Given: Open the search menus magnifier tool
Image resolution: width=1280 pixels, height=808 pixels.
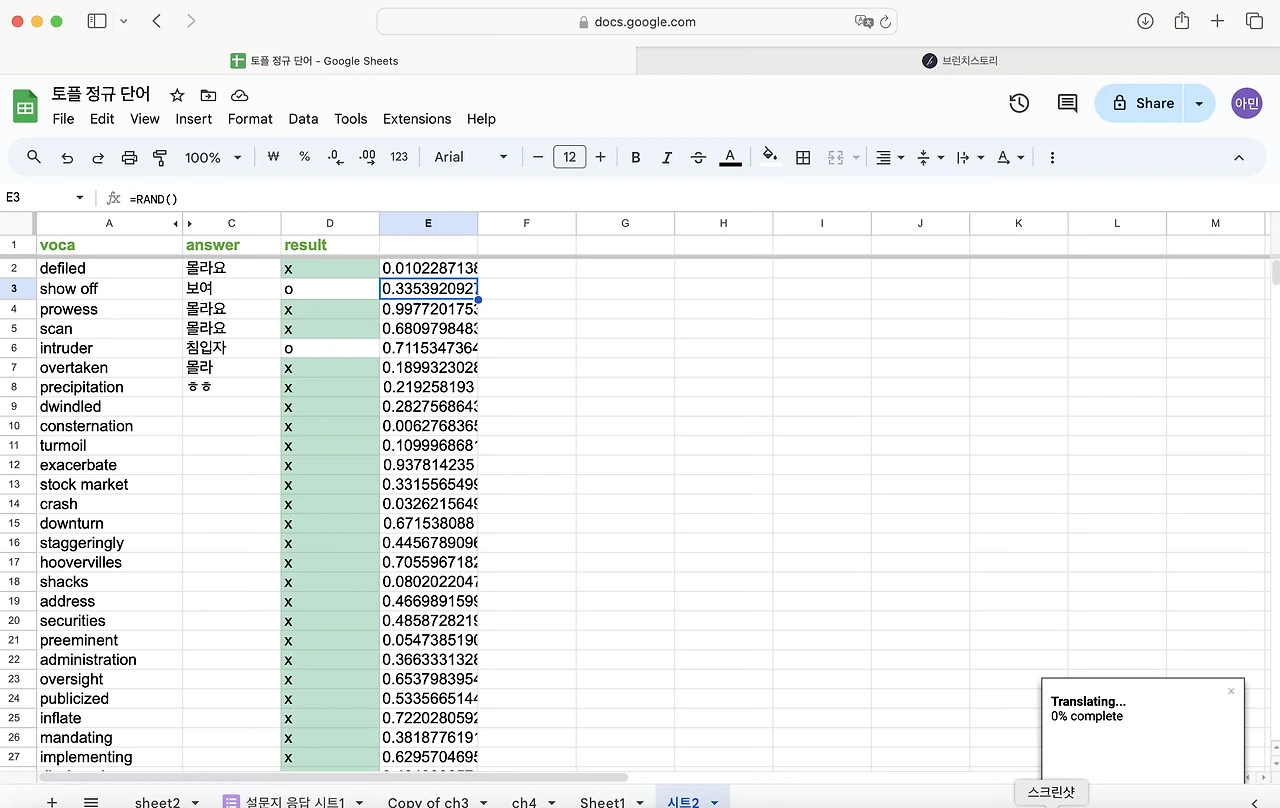Looking at the screenshot, I should point(34,157).
